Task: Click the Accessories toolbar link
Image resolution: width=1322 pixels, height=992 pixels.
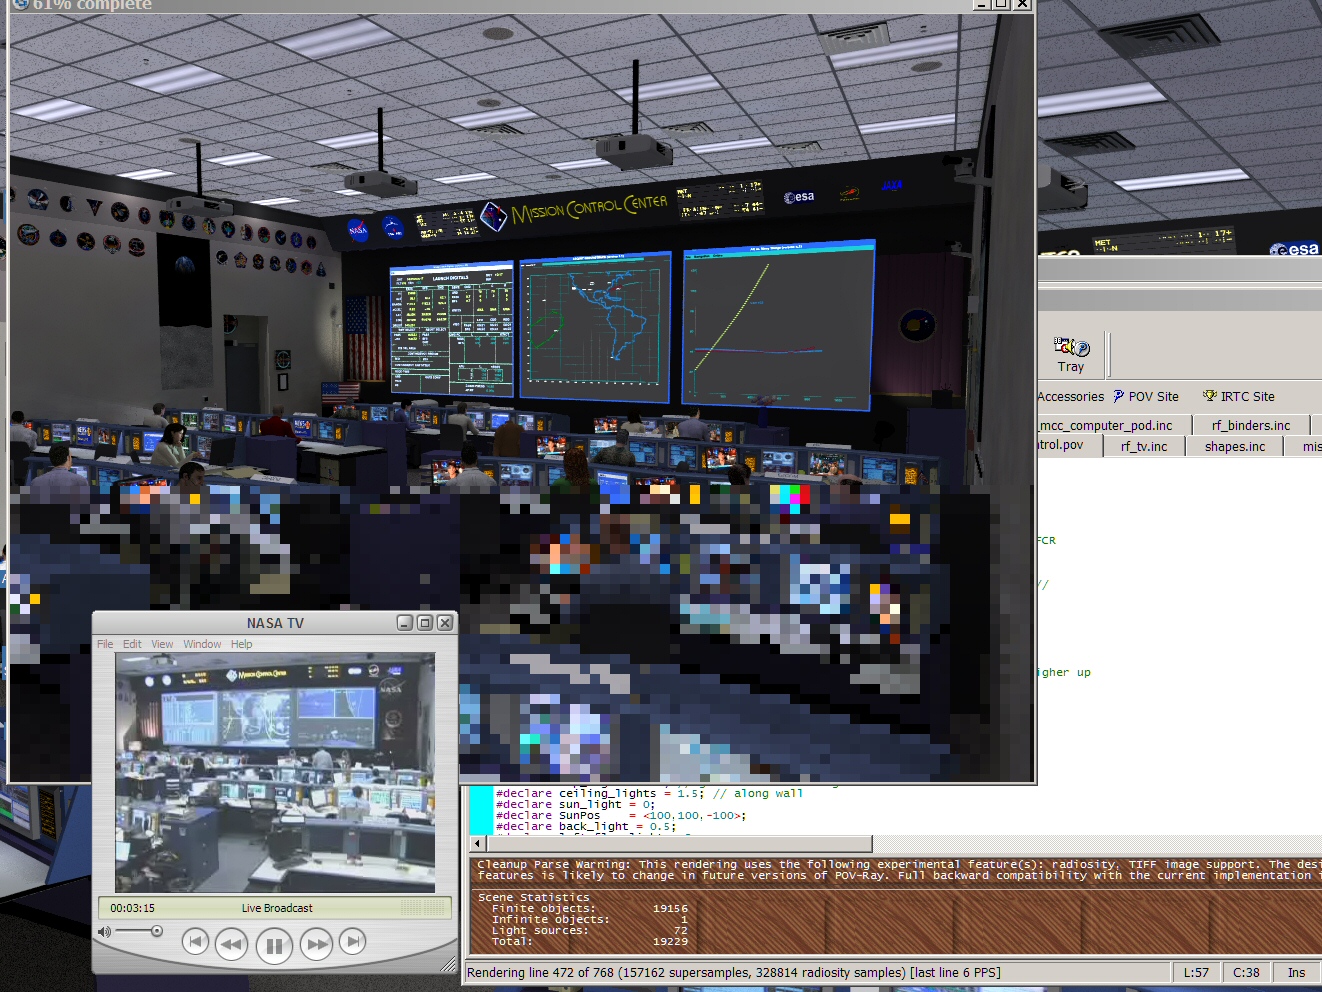Action: pos(1071,396)
